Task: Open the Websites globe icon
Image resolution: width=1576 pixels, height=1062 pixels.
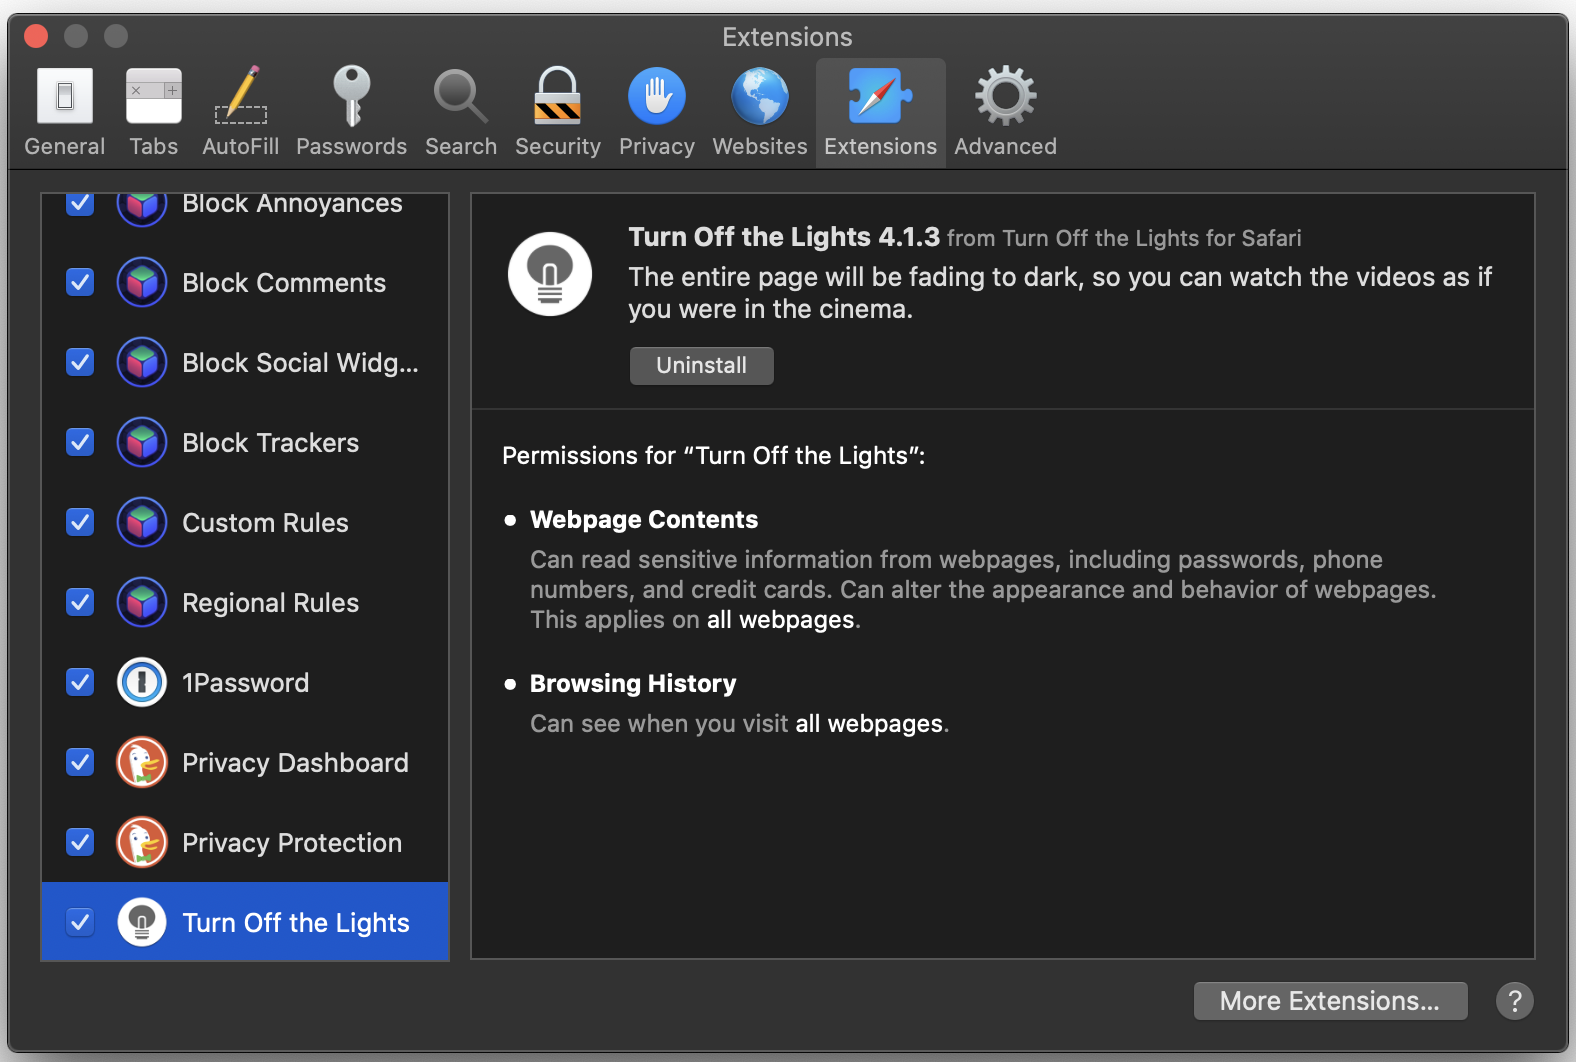Action: pyautogui.click(x=760, y=96)
